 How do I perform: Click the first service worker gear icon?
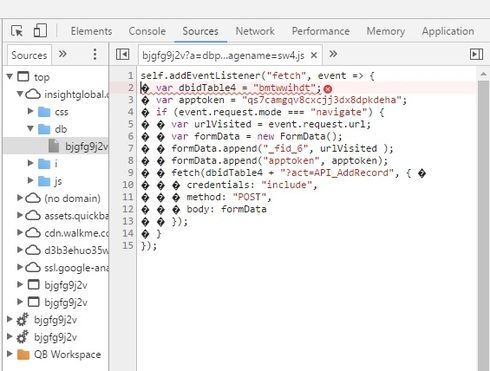22,320
